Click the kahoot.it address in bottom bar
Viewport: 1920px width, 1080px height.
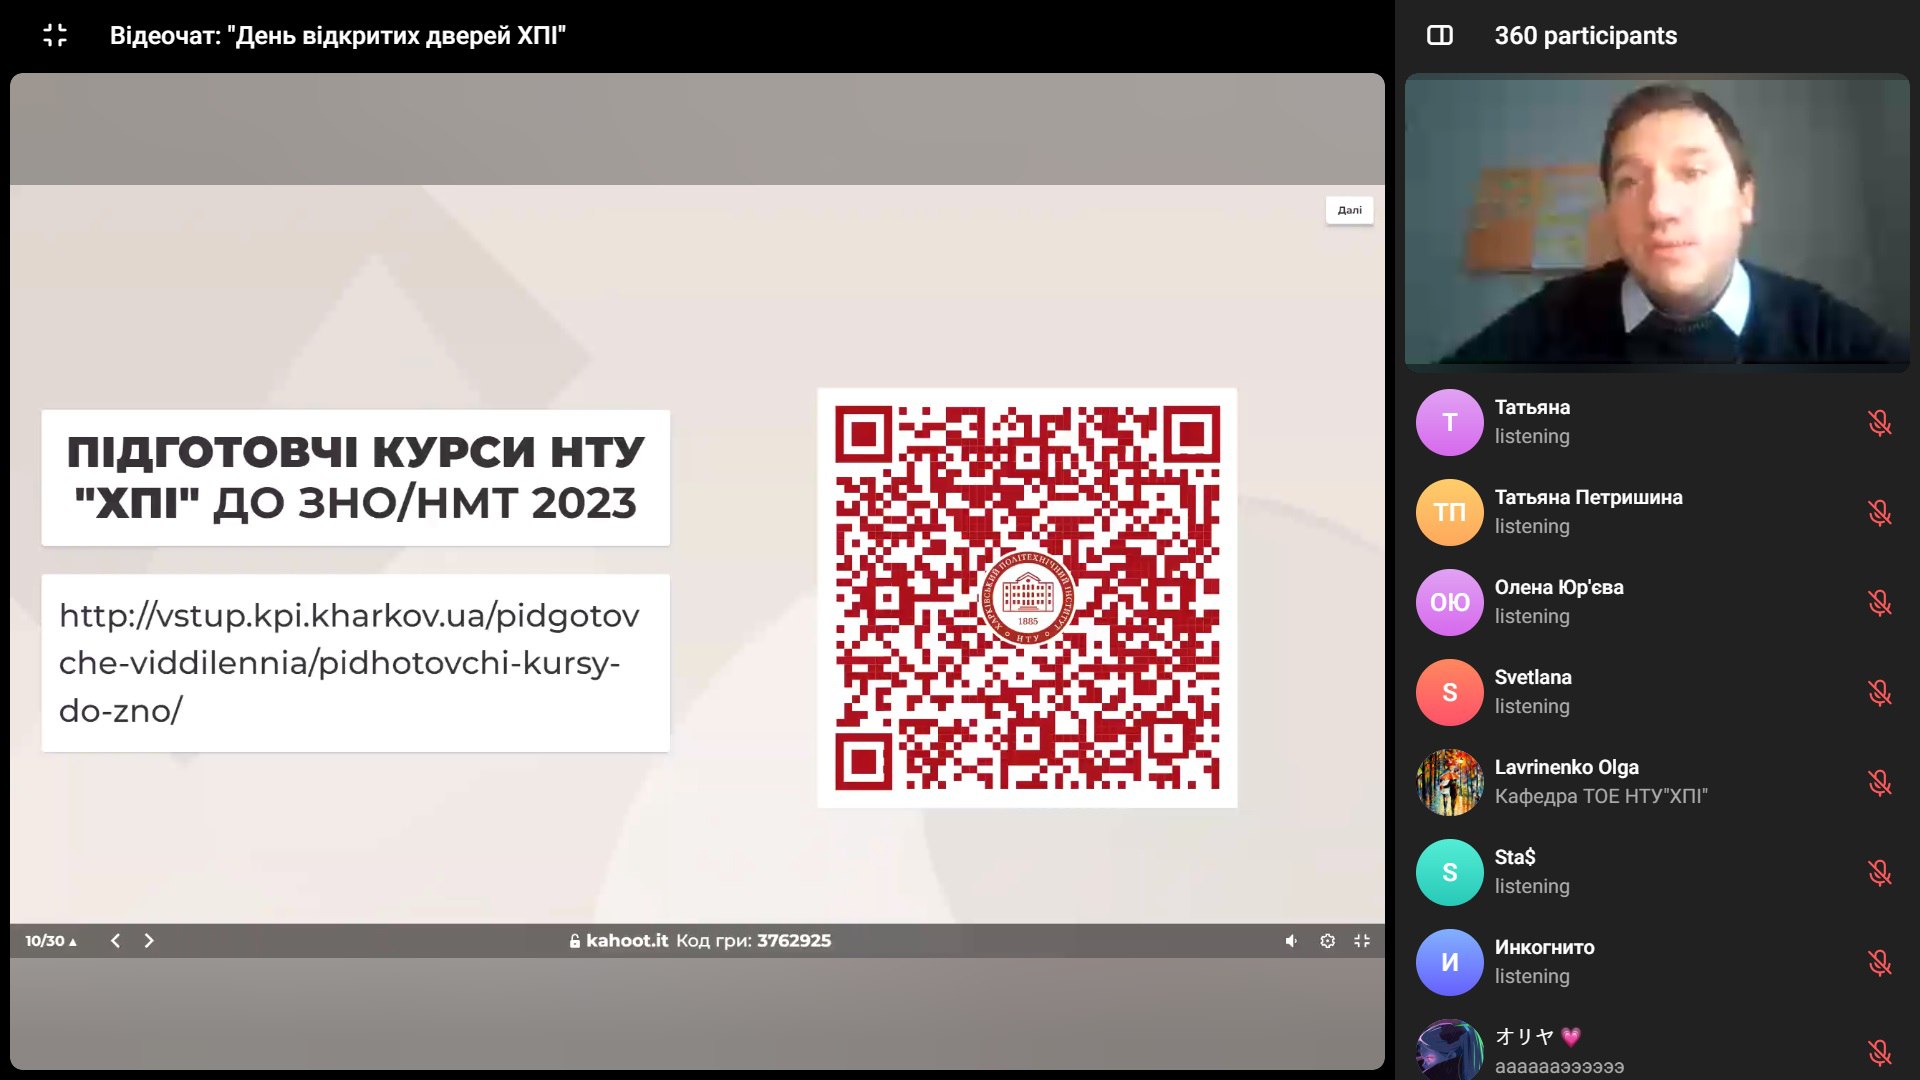tap(627, 941)
